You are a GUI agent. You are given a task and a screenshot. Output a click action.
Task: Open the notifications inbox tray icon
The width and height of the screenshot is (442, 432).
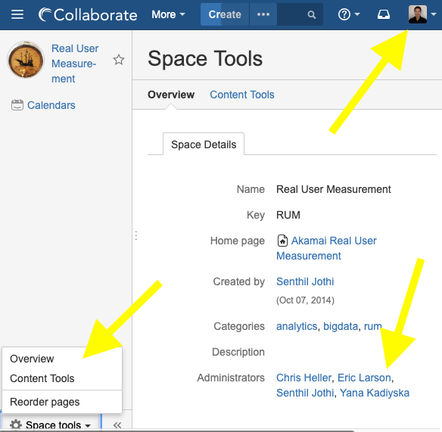click(x=384, y=15)
